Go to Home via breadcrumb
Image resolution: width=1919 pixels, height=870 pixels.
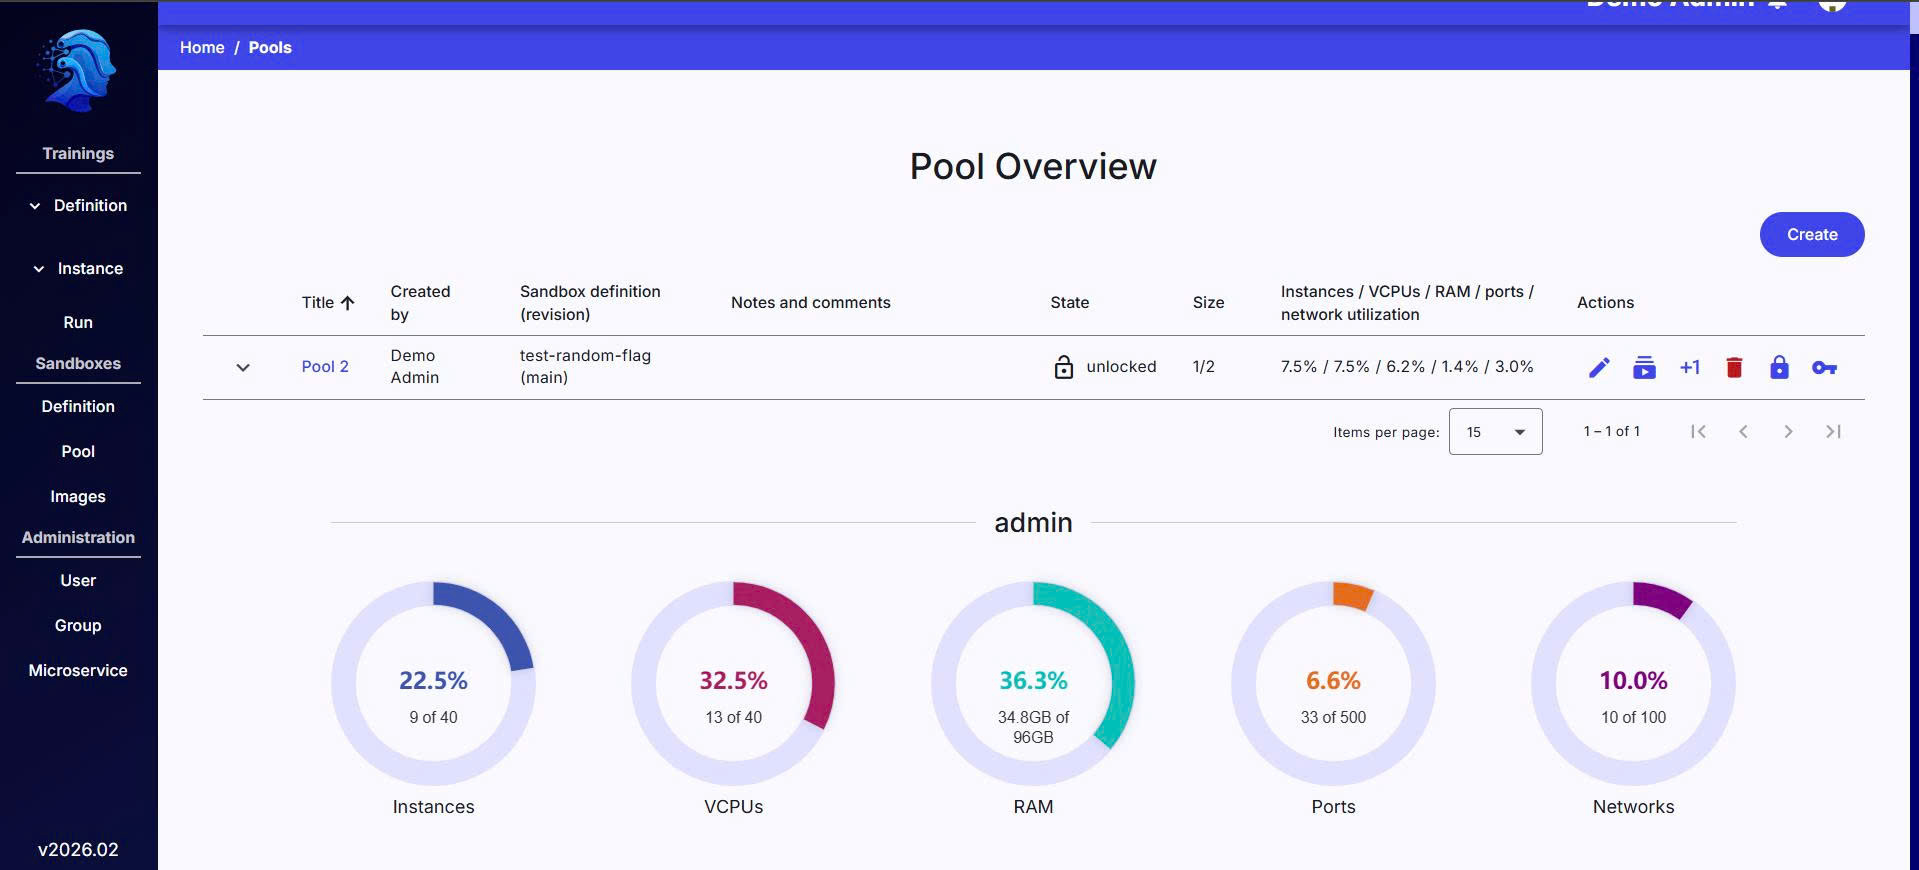tap(202, 47)
